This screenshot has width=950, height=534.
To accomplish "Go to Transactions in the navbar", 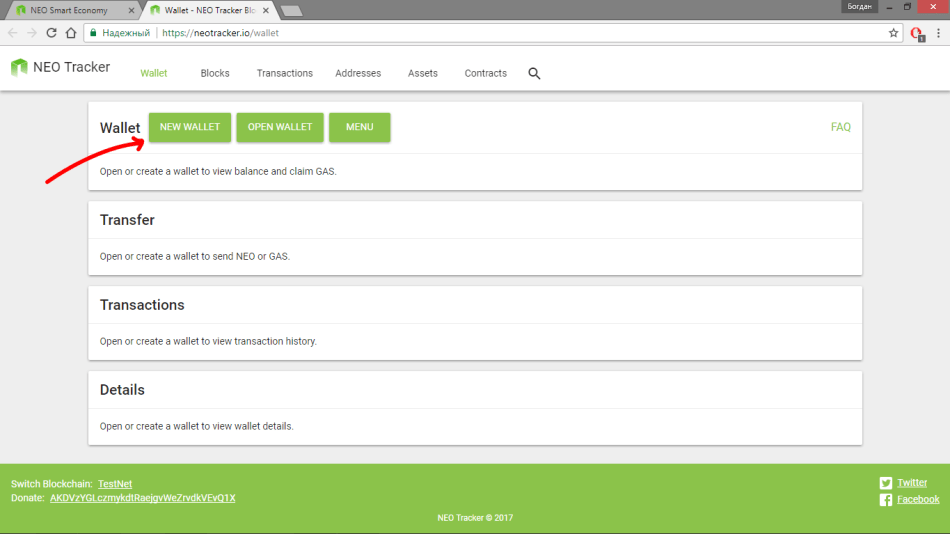I will (284, 73).
